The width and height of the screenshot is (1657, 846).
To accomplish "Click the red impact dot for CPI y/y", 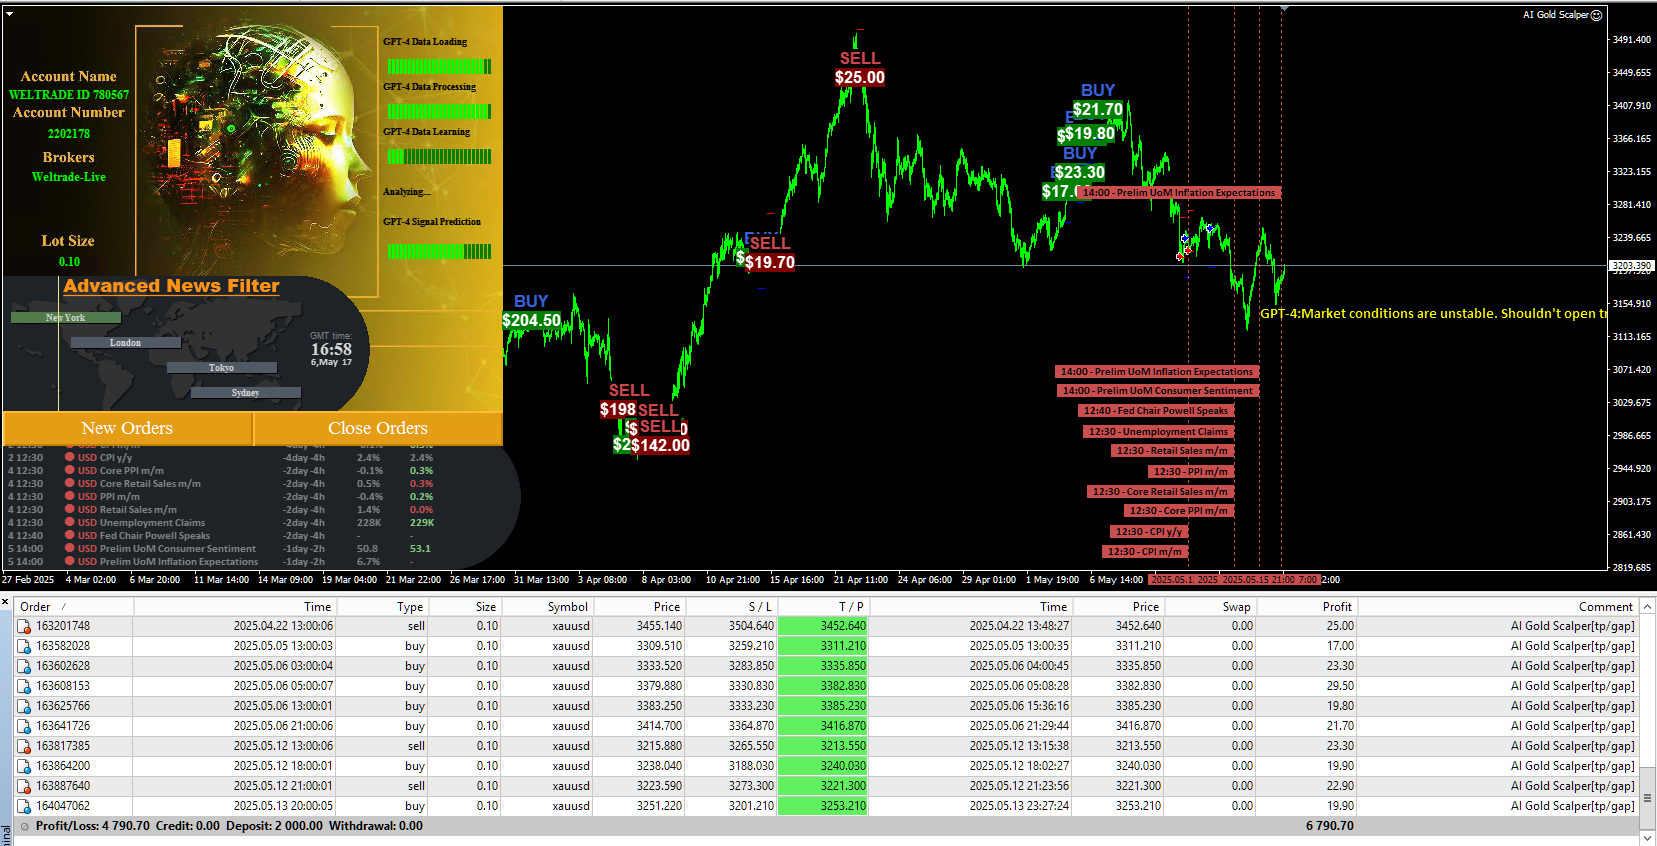I will click(70, 457).
